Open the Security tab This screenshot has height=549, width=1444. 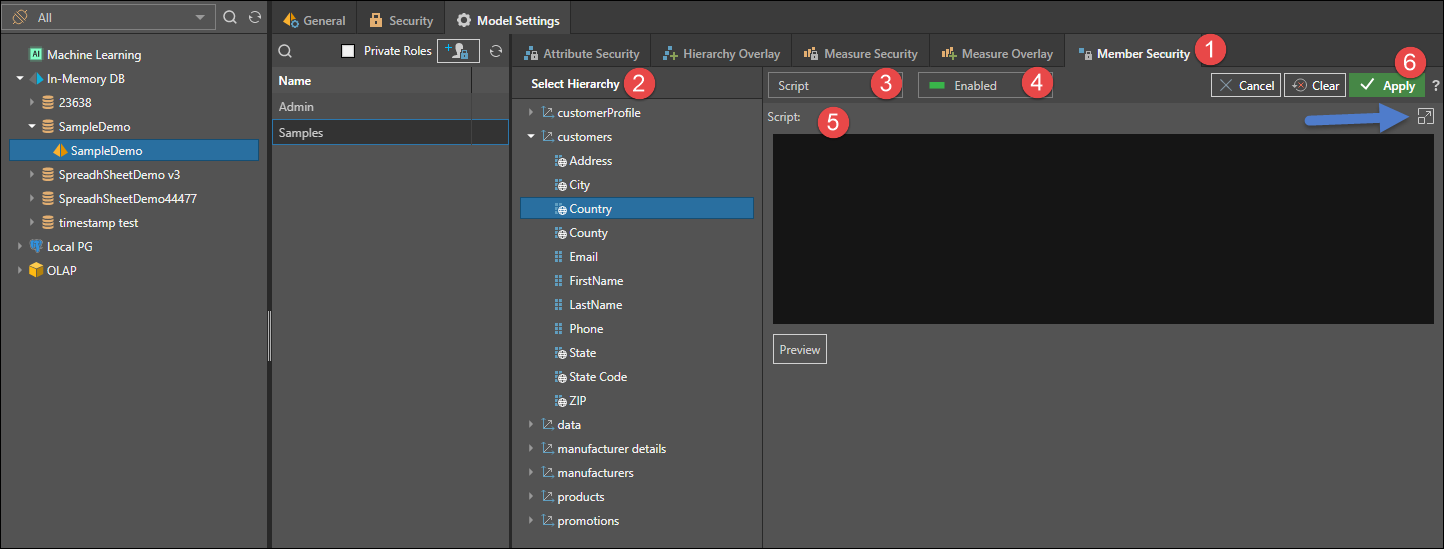401,20
